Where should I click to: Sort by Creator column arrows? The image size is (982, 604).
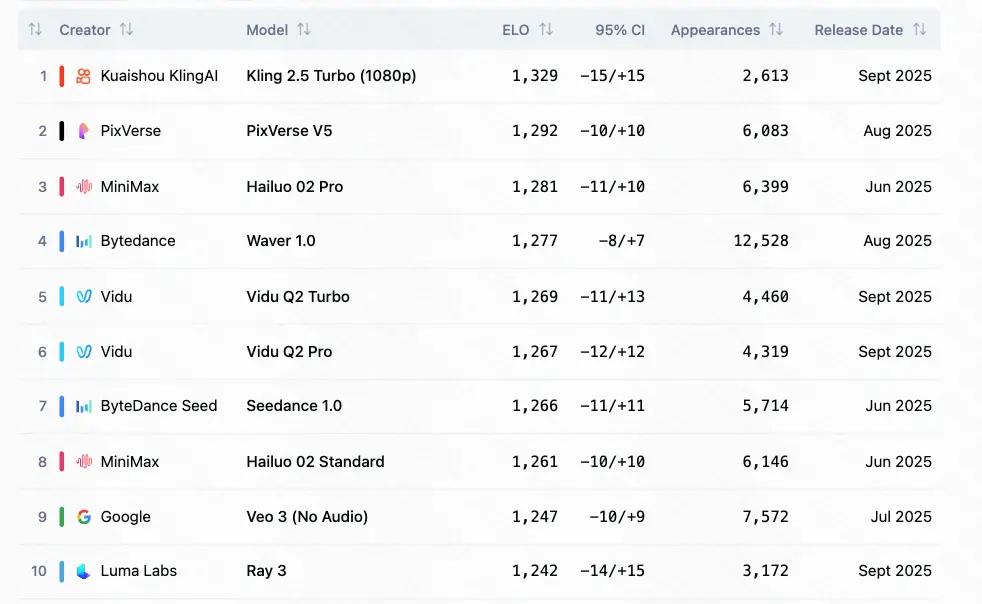click(x=126, y=30)
